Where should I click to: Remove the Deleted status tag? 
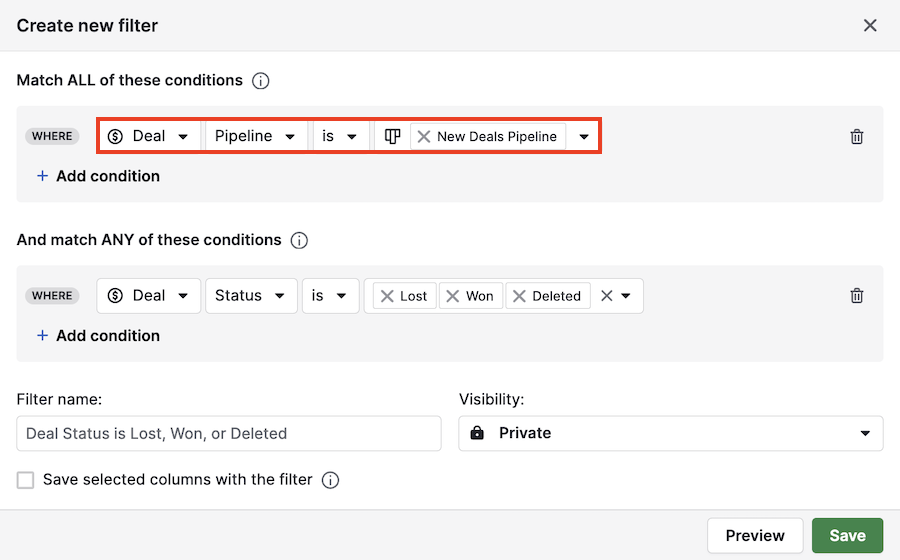[x=520, y=296]
